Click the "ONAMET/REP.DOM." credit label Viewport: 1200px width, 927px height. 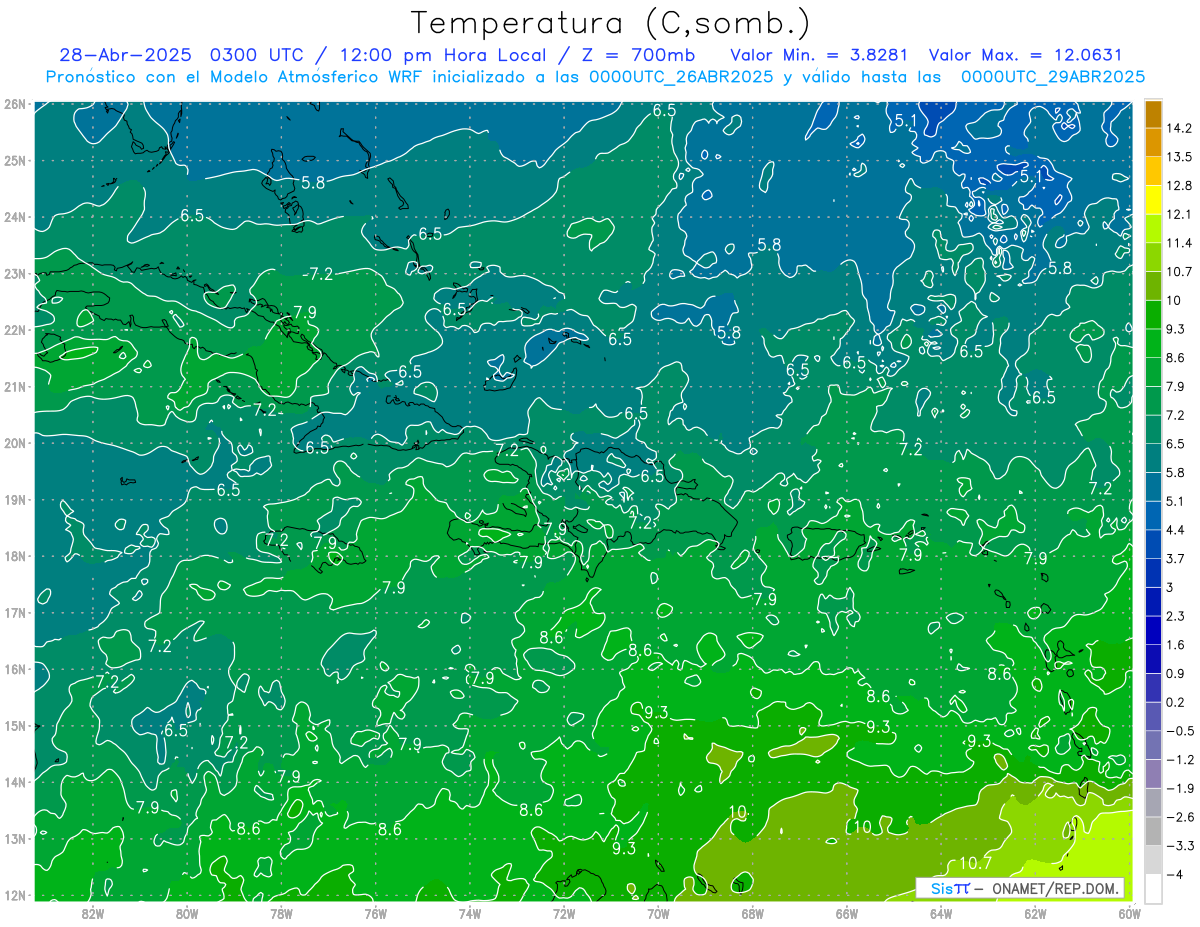[1054, 888]
